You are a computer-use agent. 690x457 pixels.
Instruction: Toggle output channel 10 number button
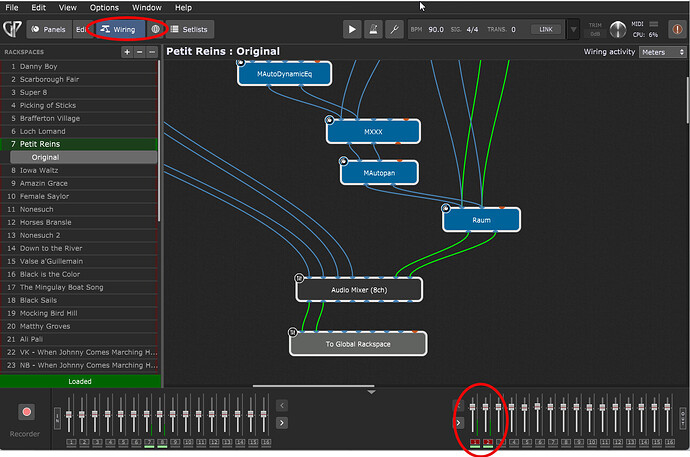[x=592, y=442]
